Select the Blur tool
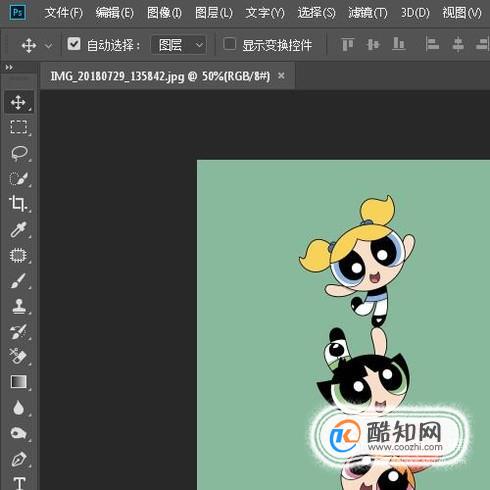The width and height of the screenshot is (490, 490). pyautogui.click(x=18, y=407)
